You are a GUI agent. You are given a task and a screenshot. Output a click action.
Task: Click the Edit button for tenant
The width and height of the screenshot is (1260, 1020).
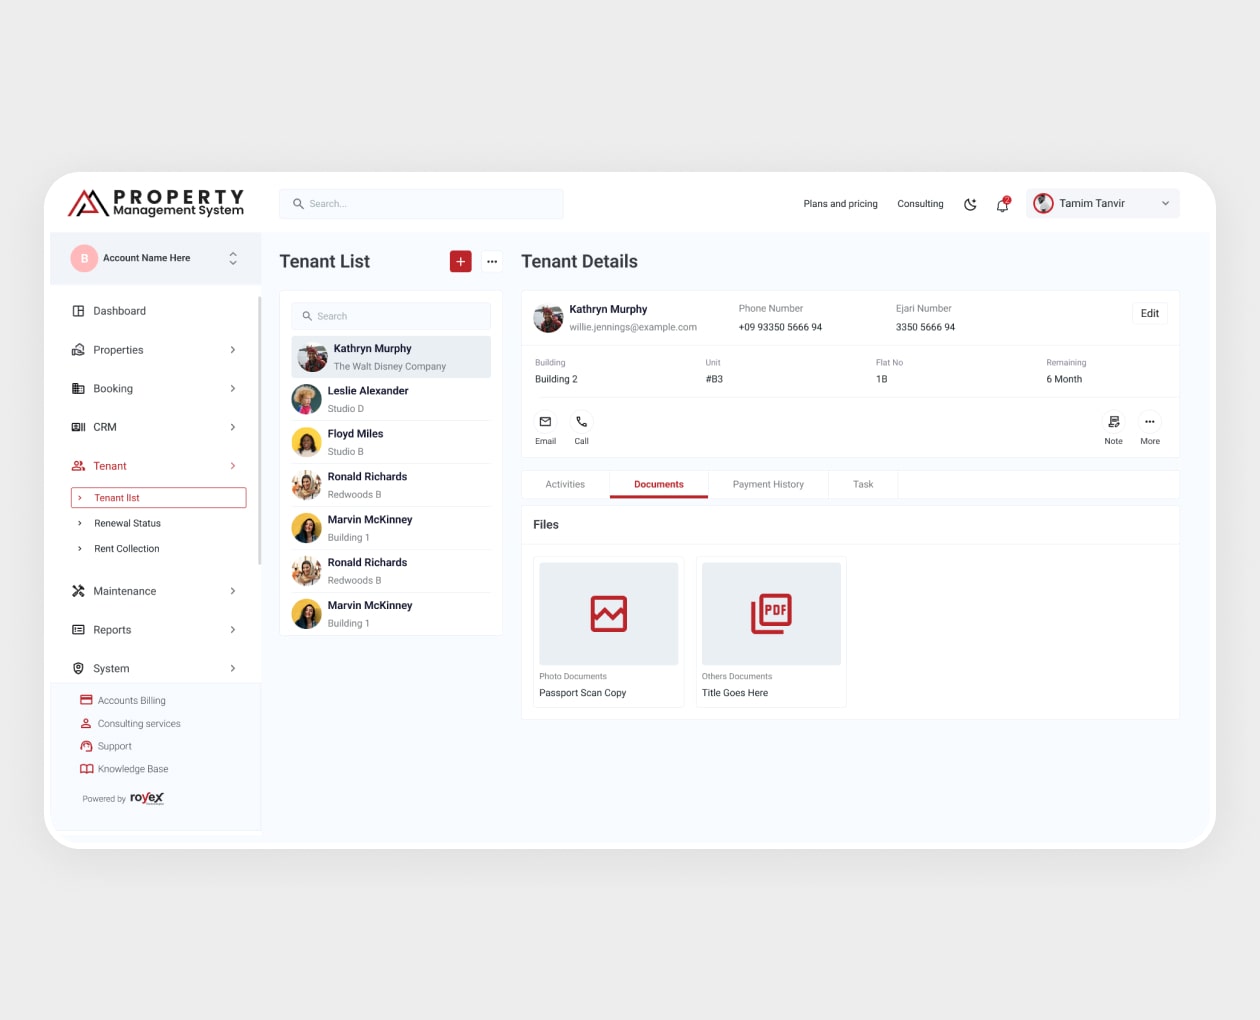click(1149, 313)
